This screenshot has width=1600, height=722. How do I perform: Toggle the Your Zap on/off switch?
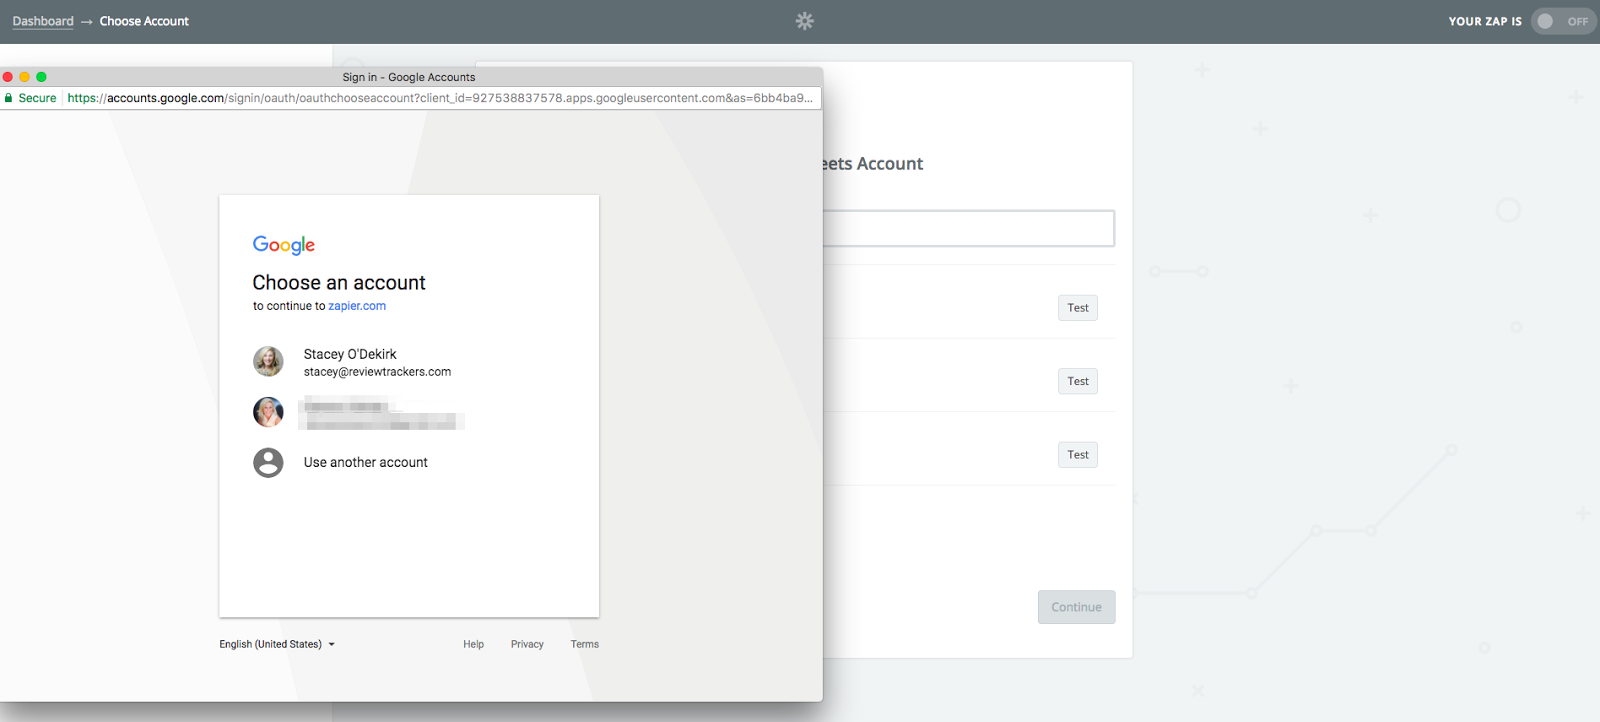pyautogui.click(x=1564, y=21)
